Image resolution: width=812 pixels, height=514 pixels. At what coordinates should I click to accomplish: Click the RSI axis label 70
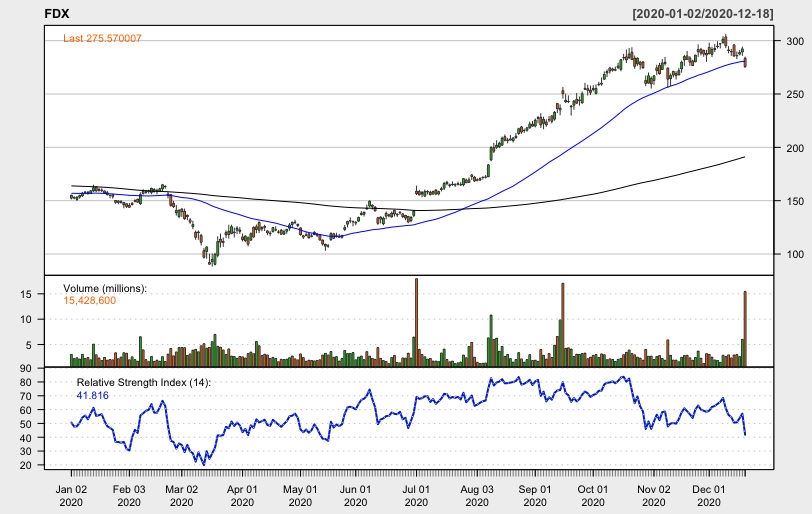26,396
